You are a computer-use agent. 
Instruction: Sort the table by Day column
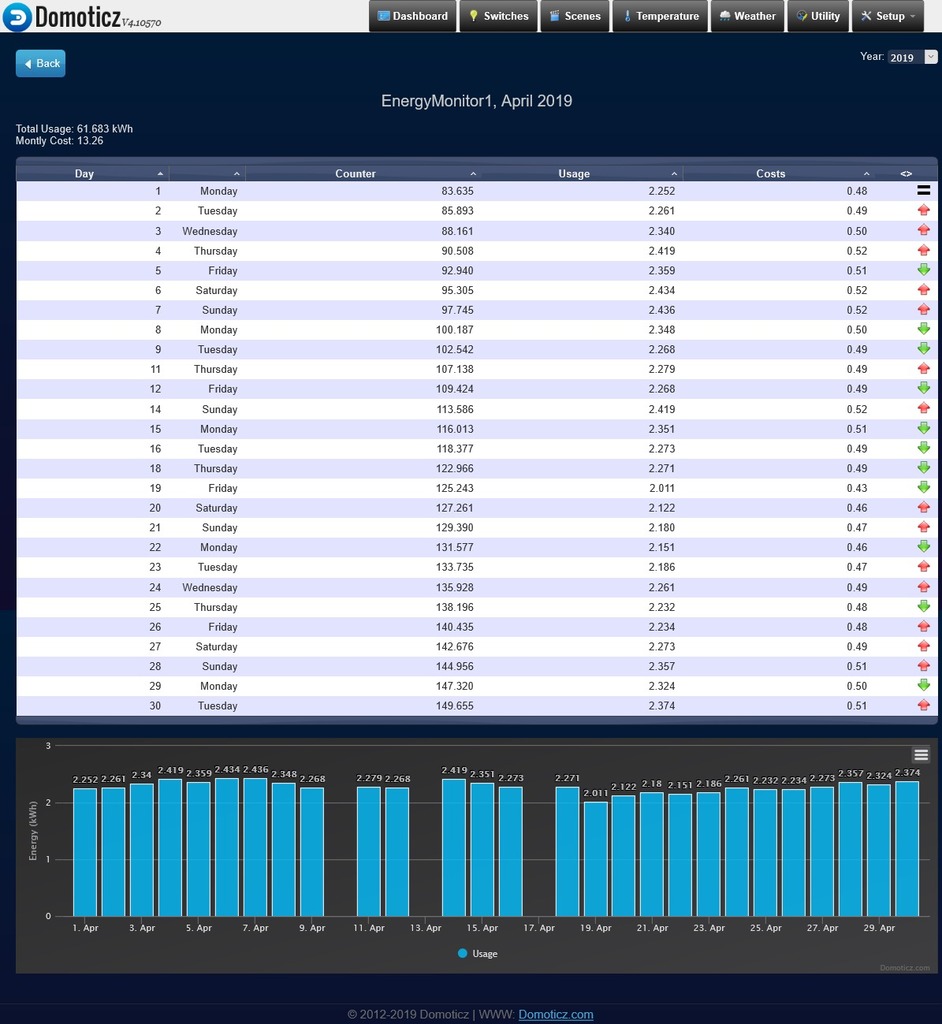tap(92, 174)
